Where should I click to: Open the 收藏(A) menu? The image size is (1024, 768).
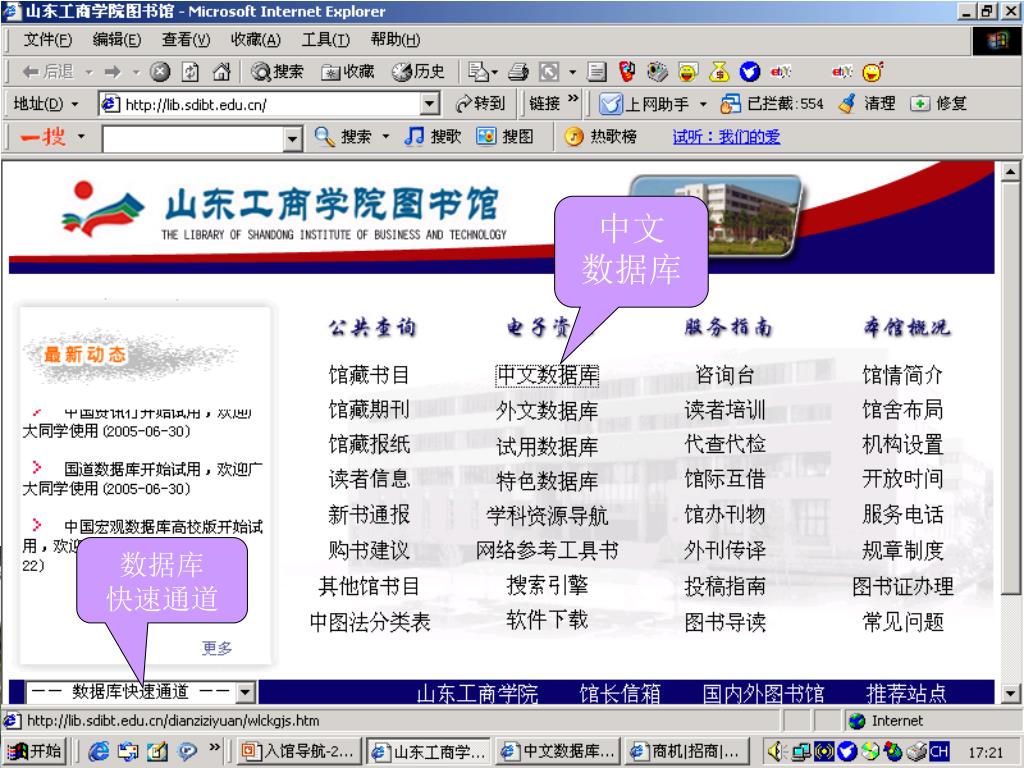coord(255,40)
